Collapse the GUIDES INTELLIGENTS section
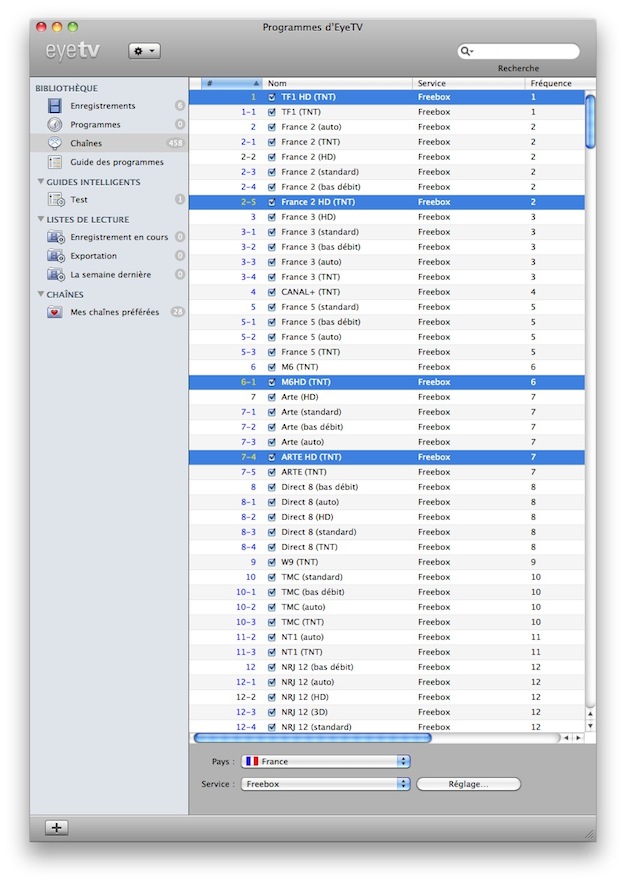Screen dimensions: 626x883 (41, 182)
